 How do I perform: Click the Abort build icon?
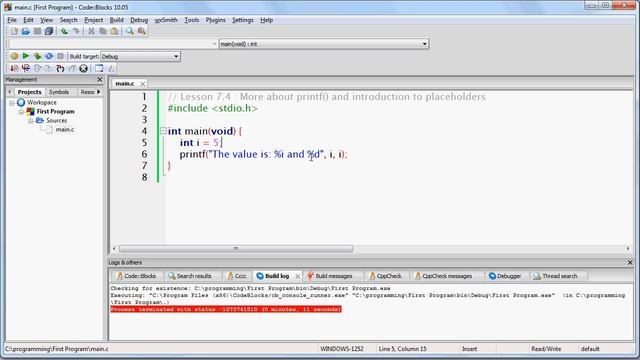60,56
